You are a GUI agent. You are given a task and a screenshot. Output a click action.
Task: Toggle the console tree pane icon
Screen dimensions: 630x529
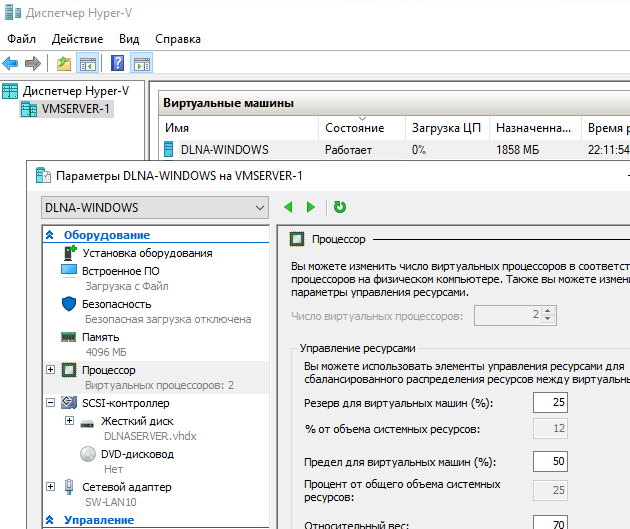(x=88, y=63)
